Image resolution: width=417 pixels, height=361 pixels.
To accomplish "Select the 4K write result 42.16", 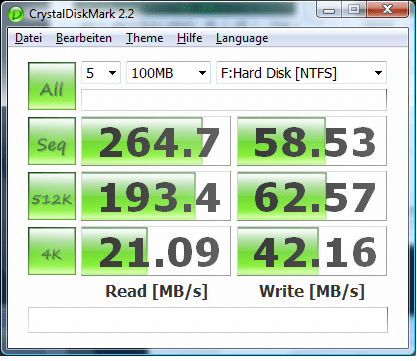I will click(x=312, y=251).
